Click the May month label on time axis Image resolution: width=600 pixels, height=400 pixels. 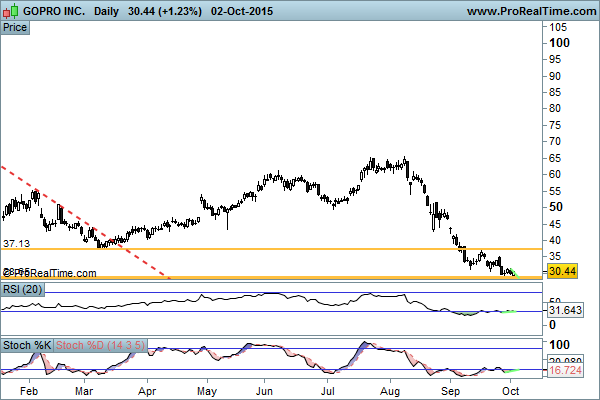click(x=207, y=391)
